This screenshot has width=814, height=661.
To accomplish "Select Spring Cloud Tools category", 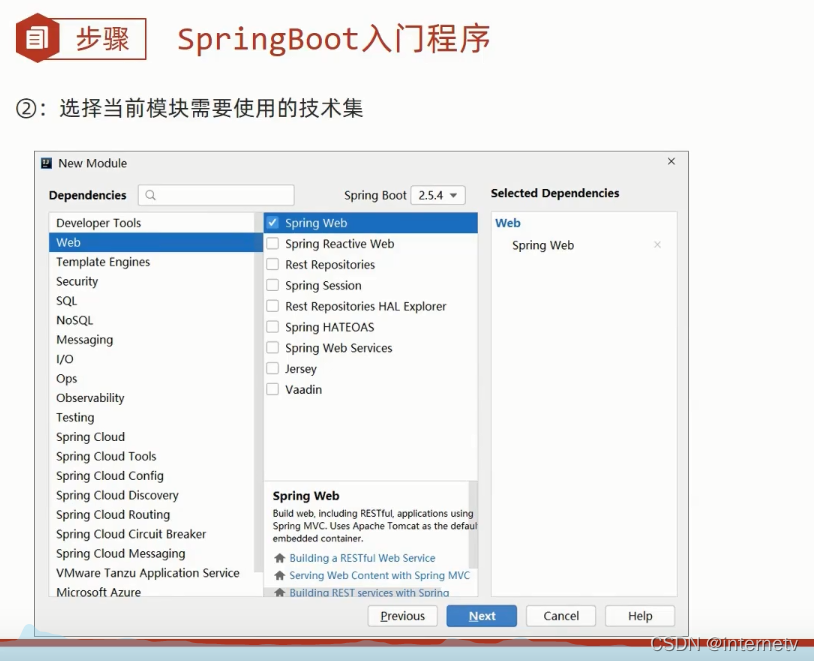I will tap(152, 456).
